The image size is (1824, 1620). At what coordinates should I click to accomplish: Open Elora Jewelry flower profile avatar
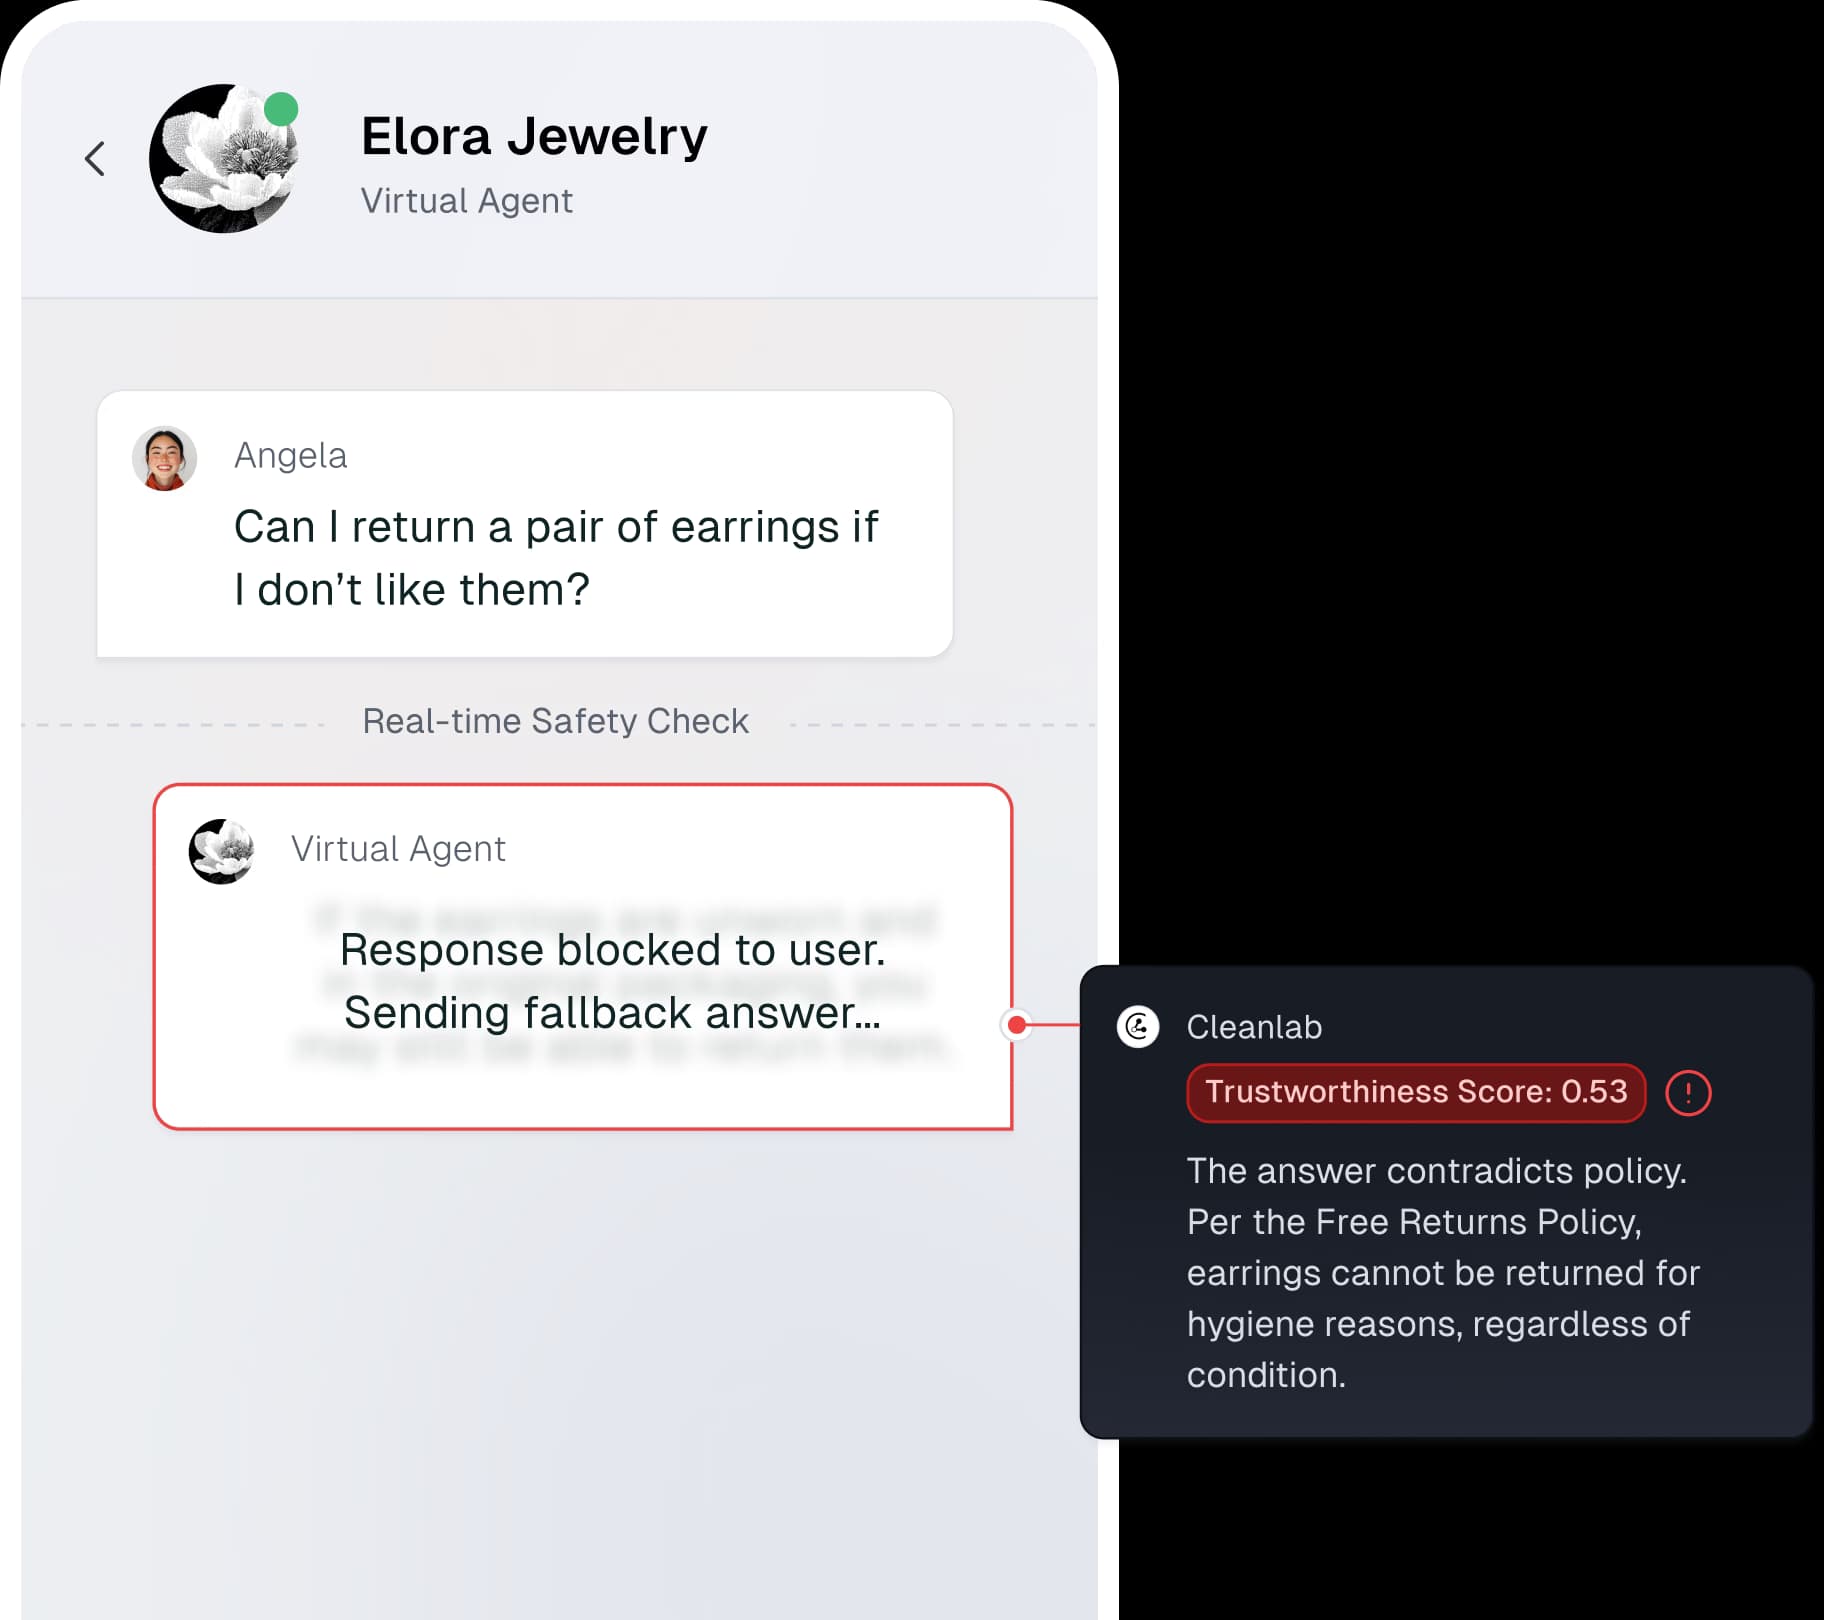click(x=223, y=159)
